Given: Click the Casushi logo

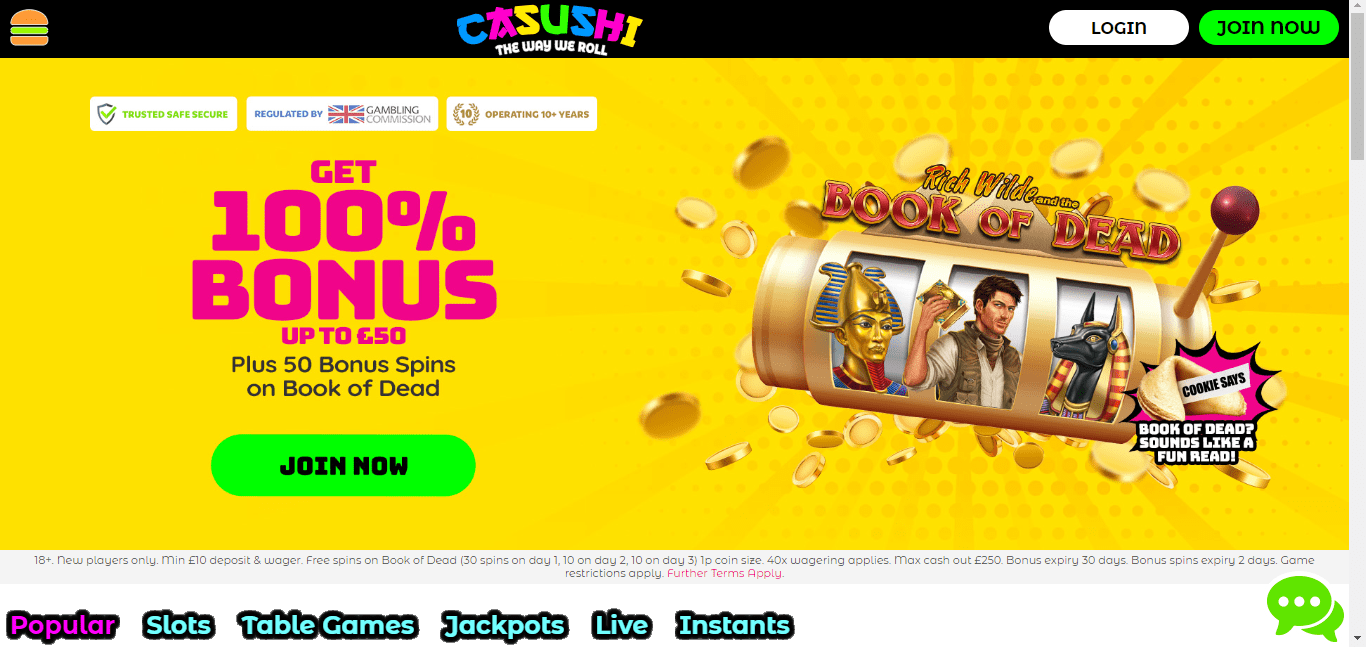Looking at the screenshot, I should [x=549, y=31].
